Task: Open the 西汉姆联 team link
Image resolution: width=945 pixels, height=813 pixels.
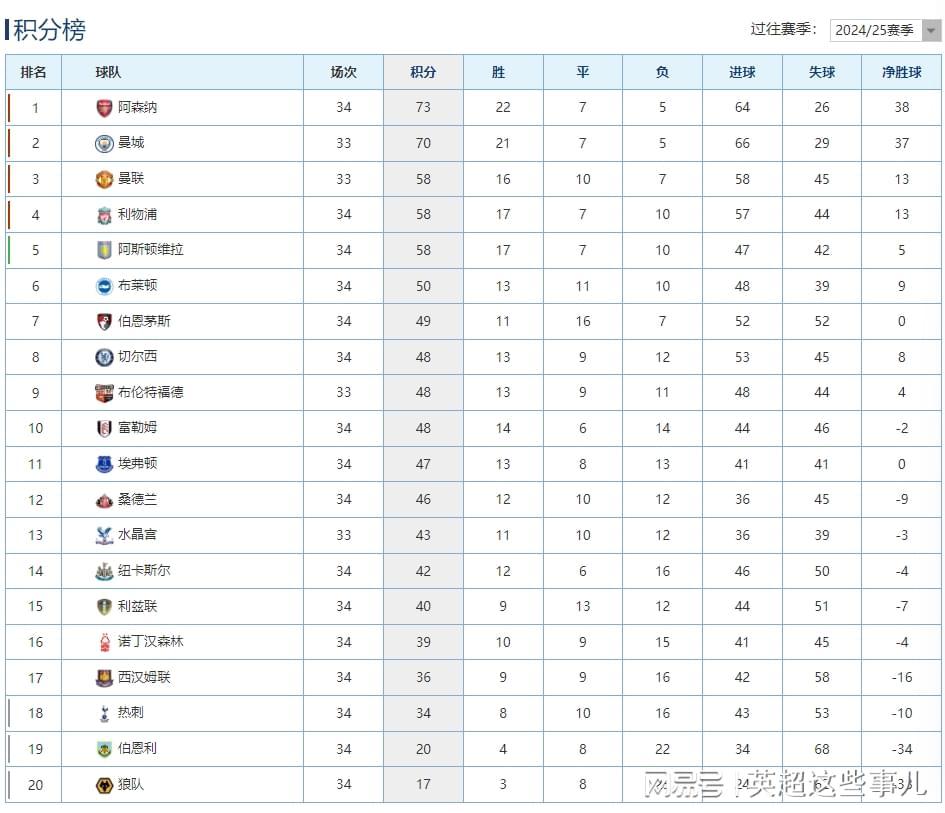Action: coord(144,678)
